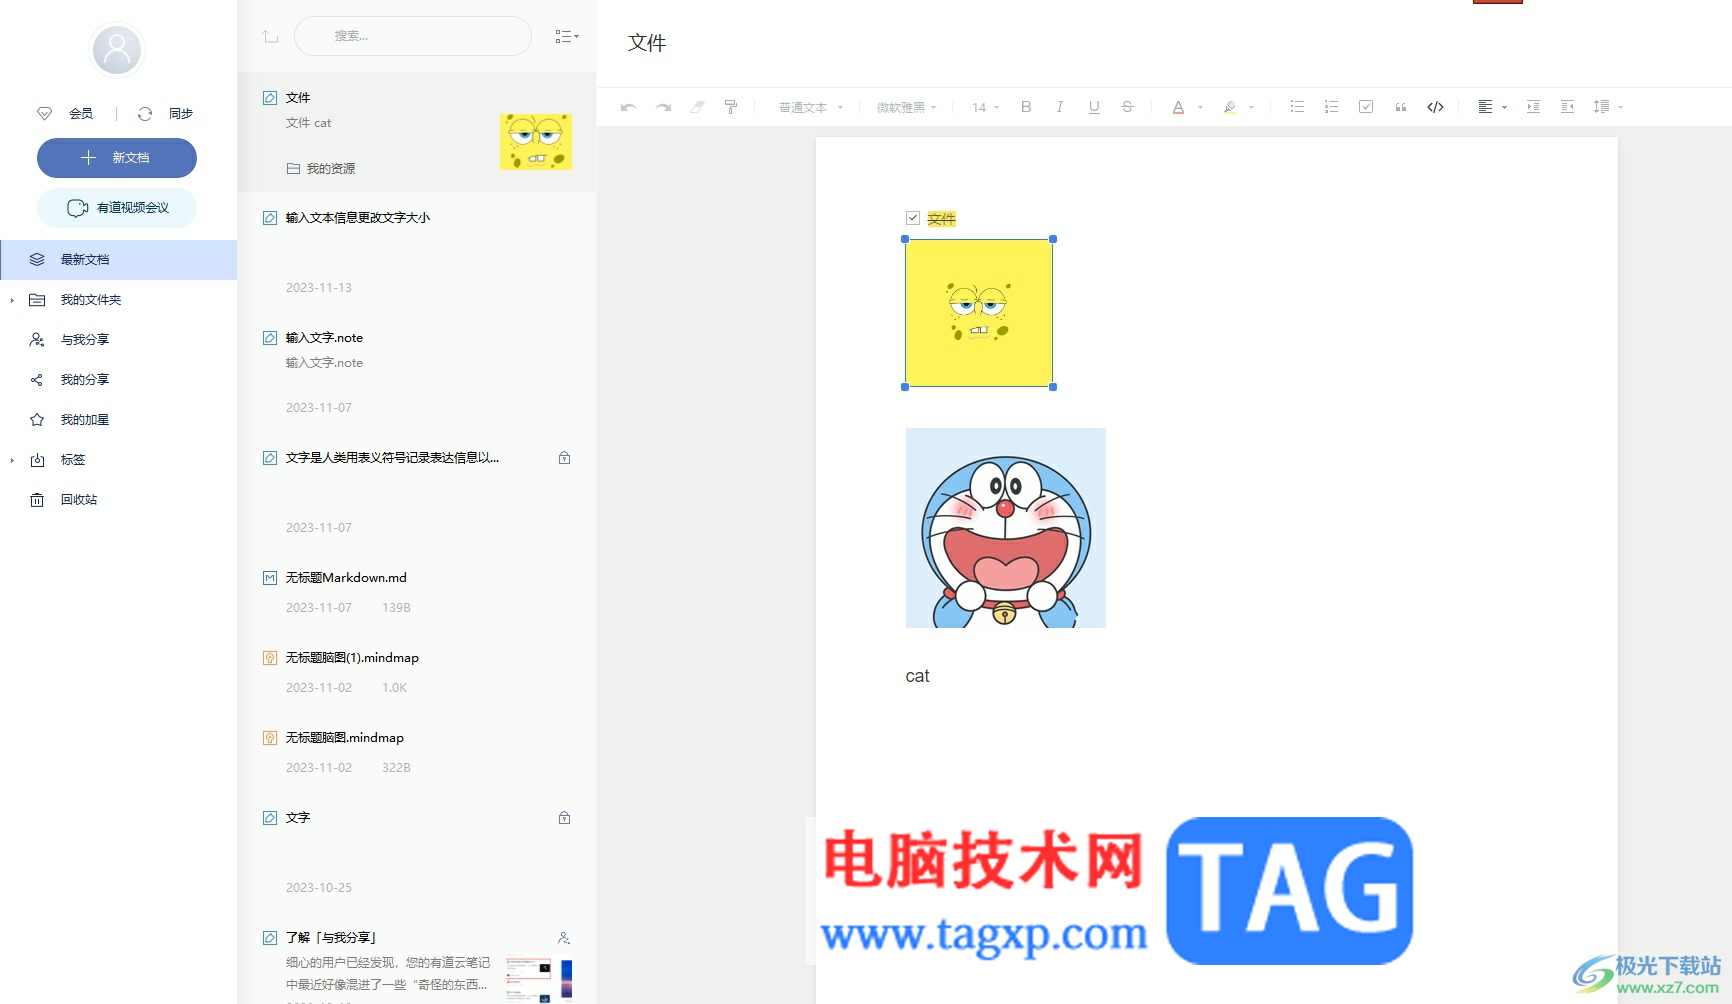Open the note 输入文本信息更改文字大小
The height and width of the screenshot is (1004, 1732).
417,252
